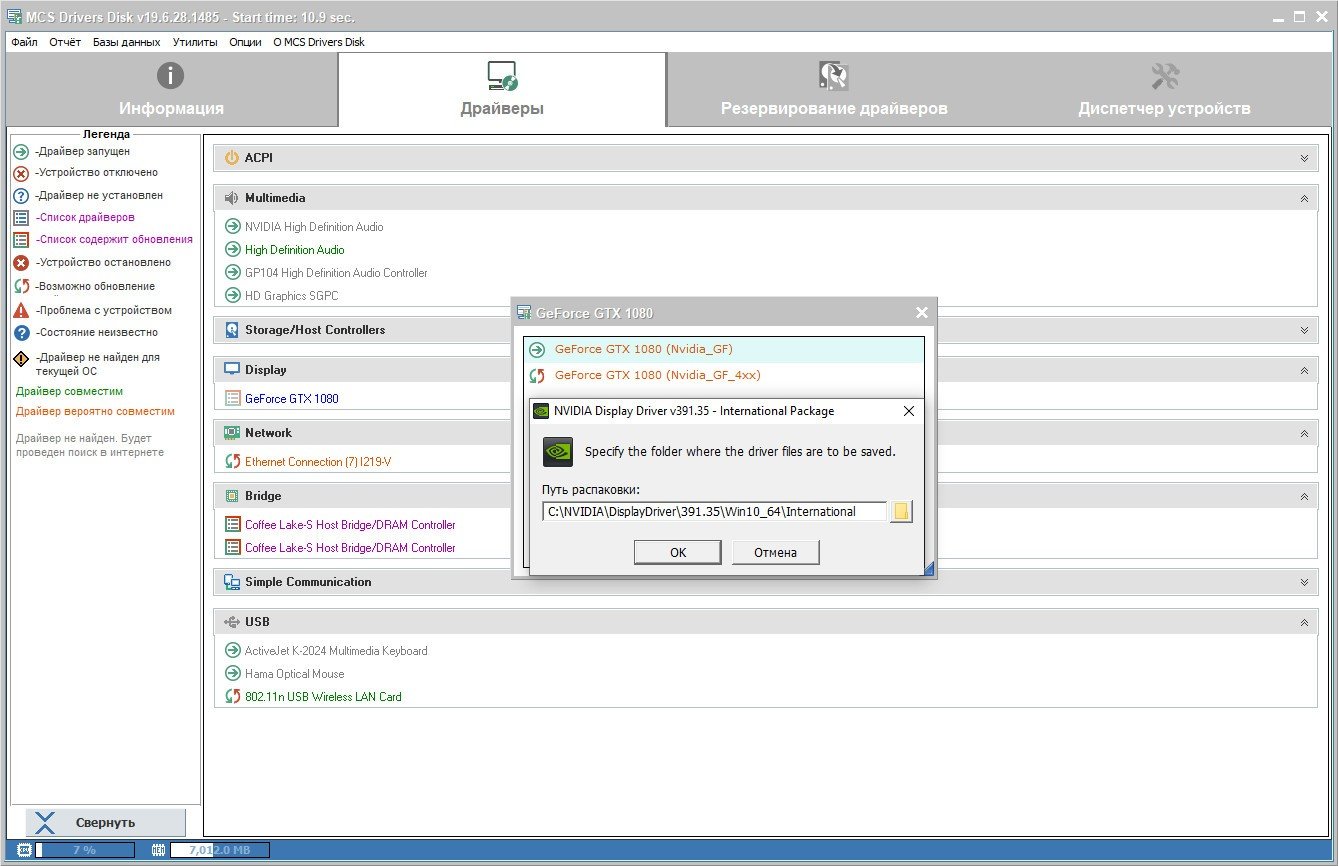Viewport: 1338px width, 866px height.
Task: Switch to the Резервирование драйверов tab
Action: pos(834,90)
